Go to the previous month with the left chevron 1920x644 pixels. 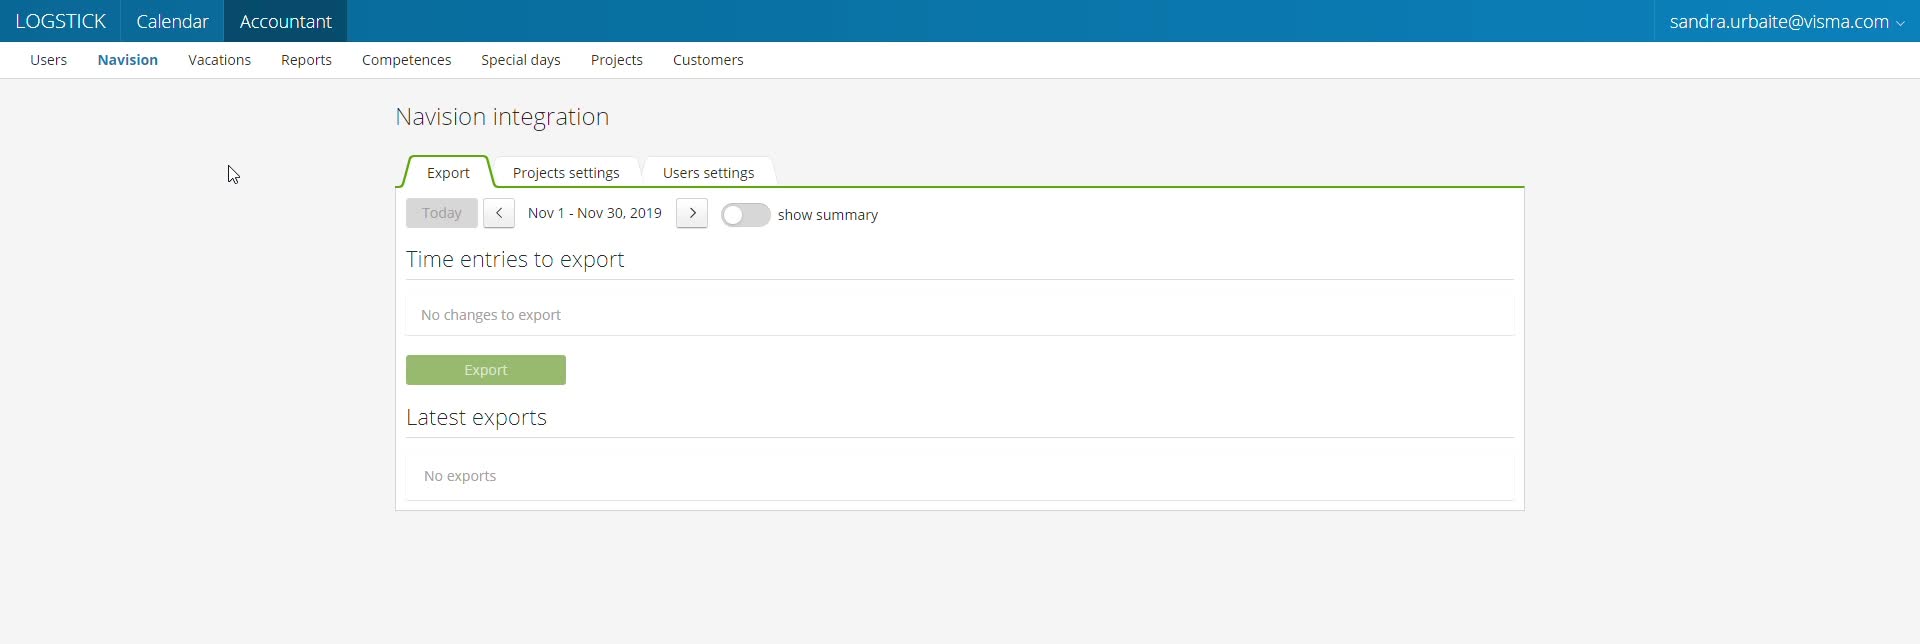pos(499,213)
